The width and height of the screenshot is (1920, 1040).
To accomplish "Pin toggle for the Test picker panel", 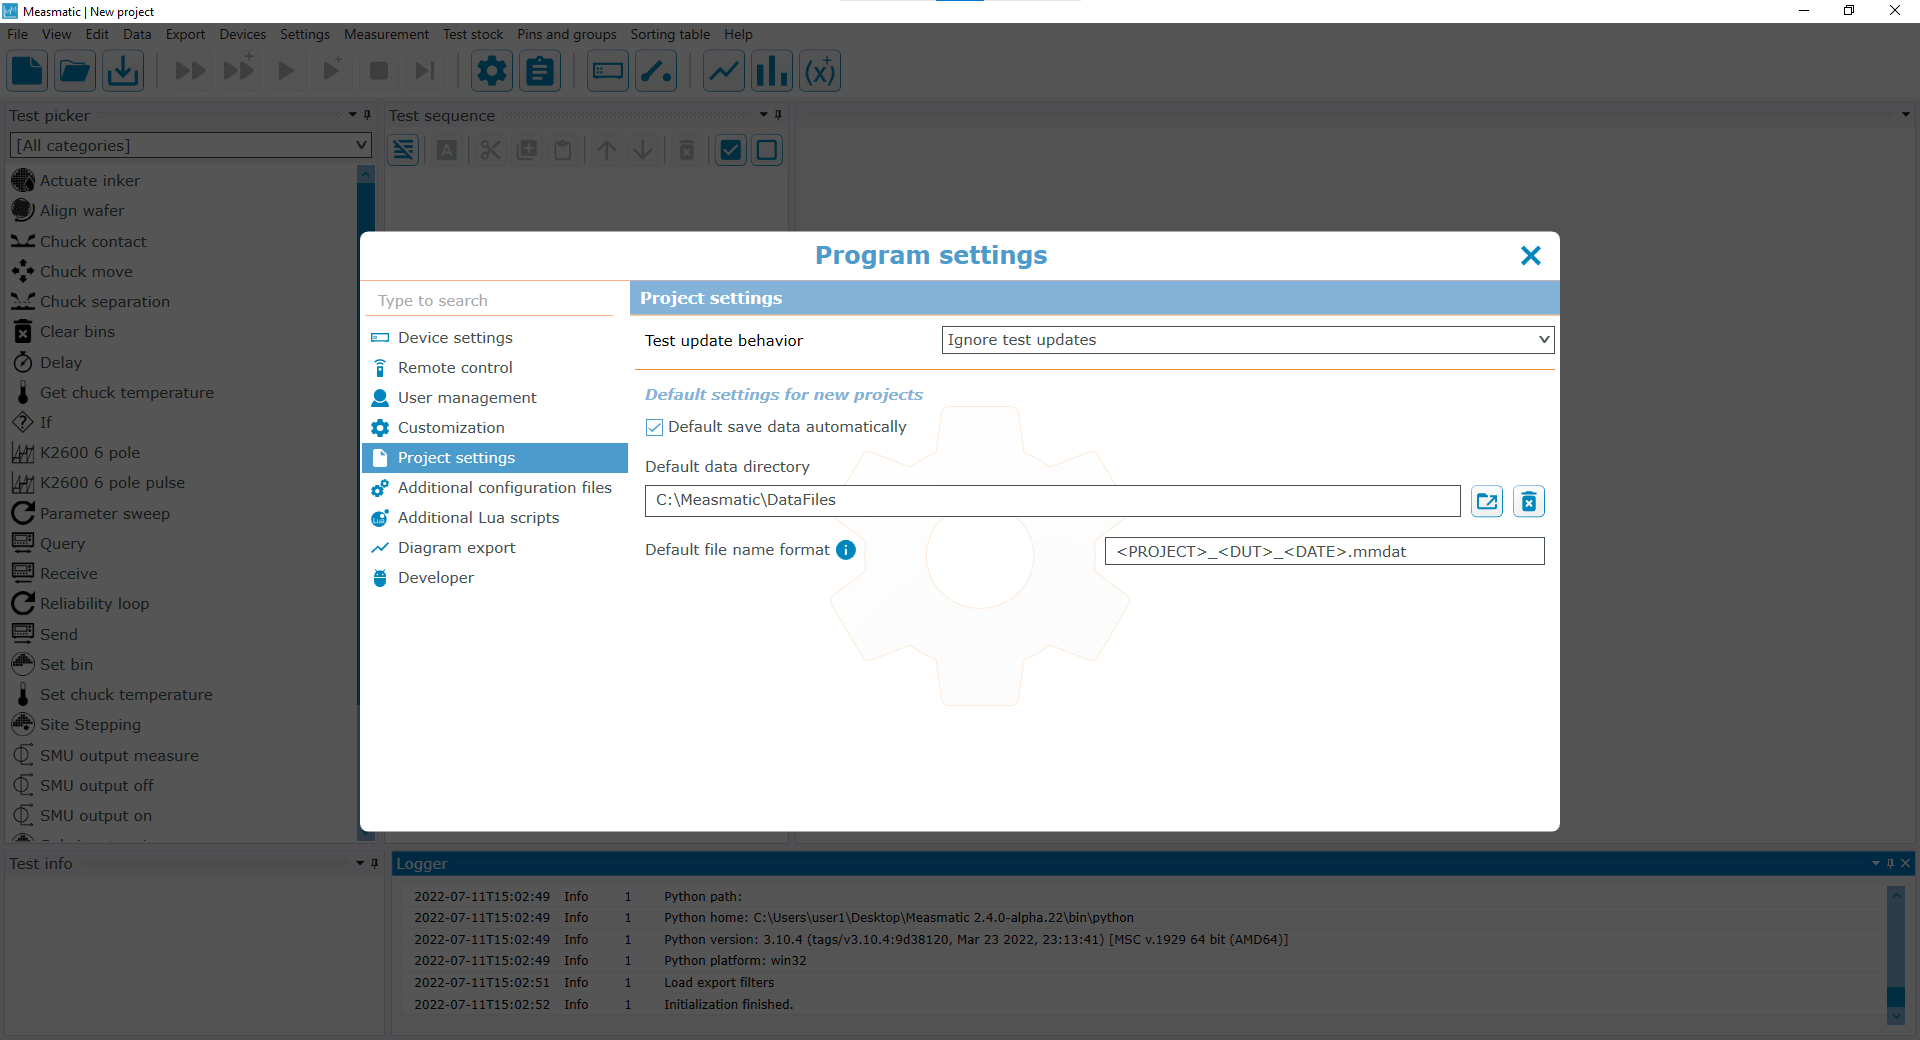I will coord(367,115).
